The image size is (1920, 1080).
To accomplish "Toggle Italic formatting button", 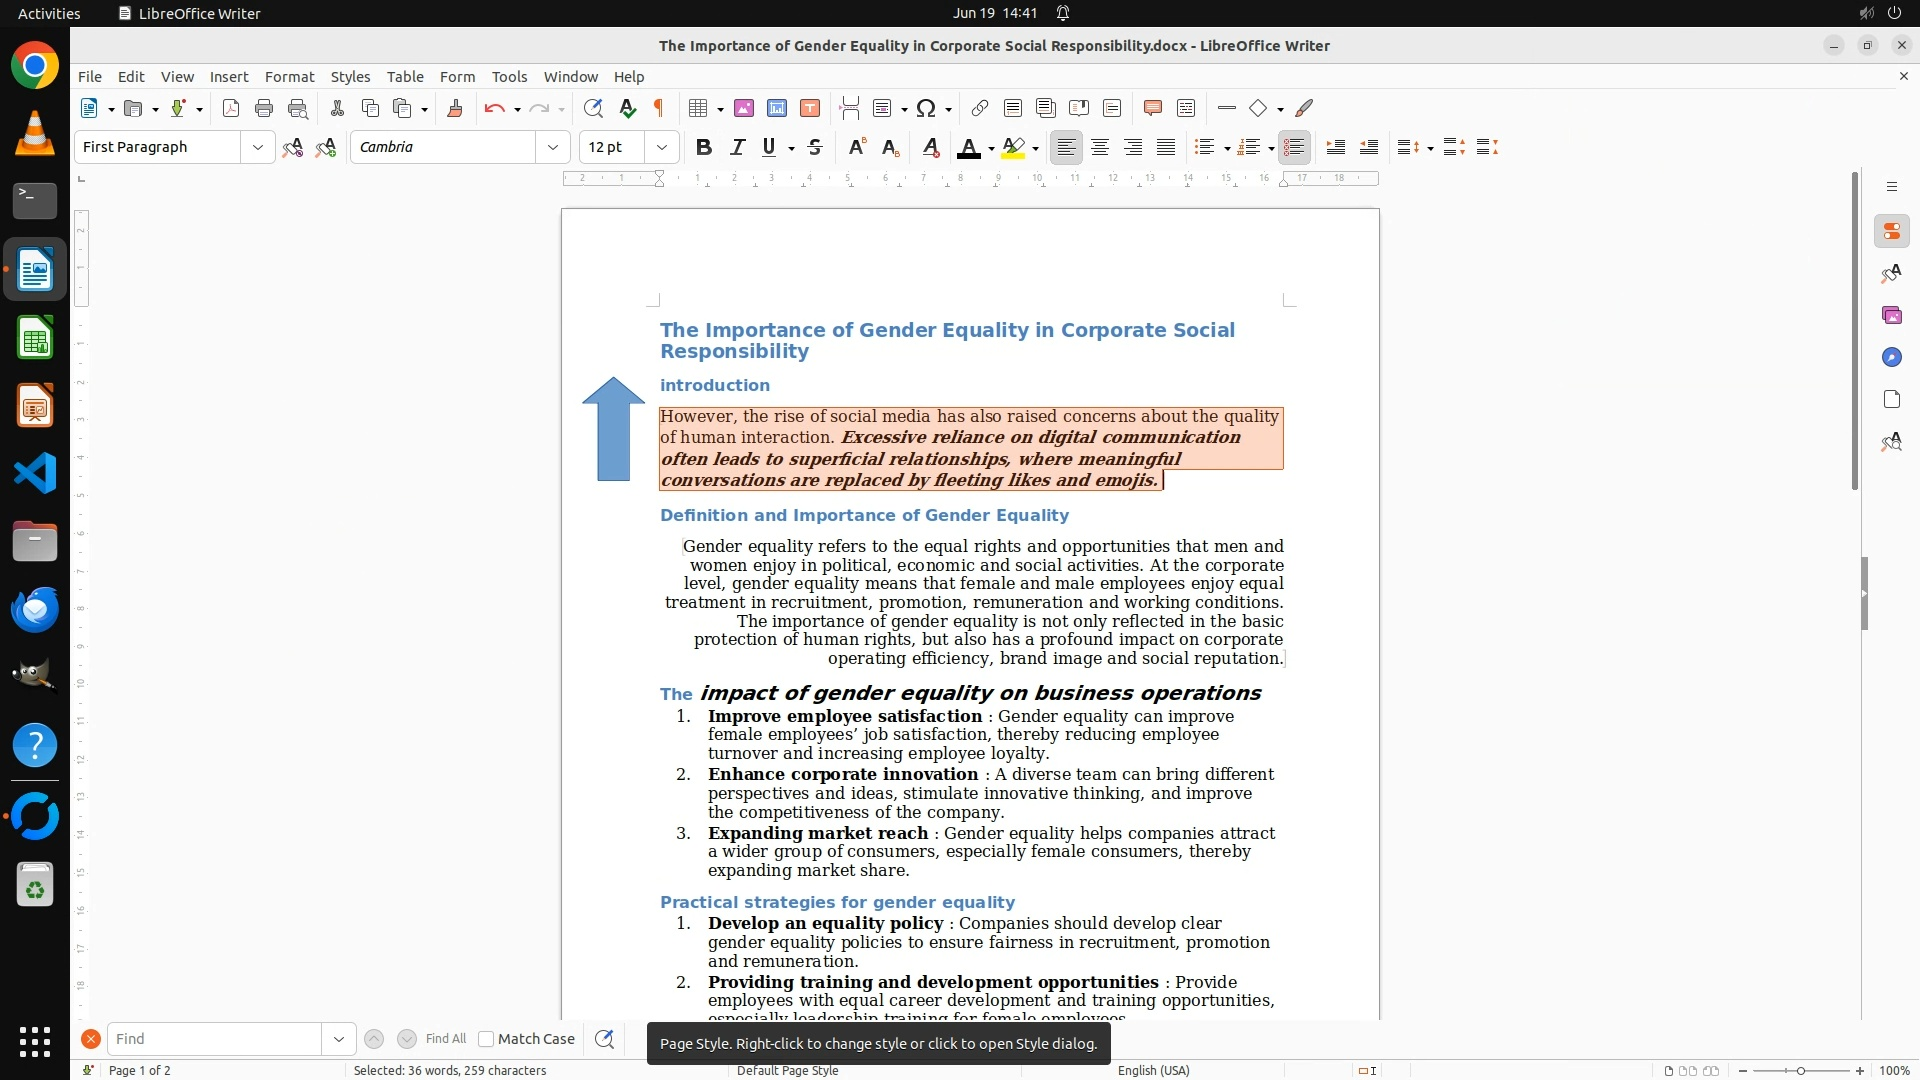I will tap(738, 147).
